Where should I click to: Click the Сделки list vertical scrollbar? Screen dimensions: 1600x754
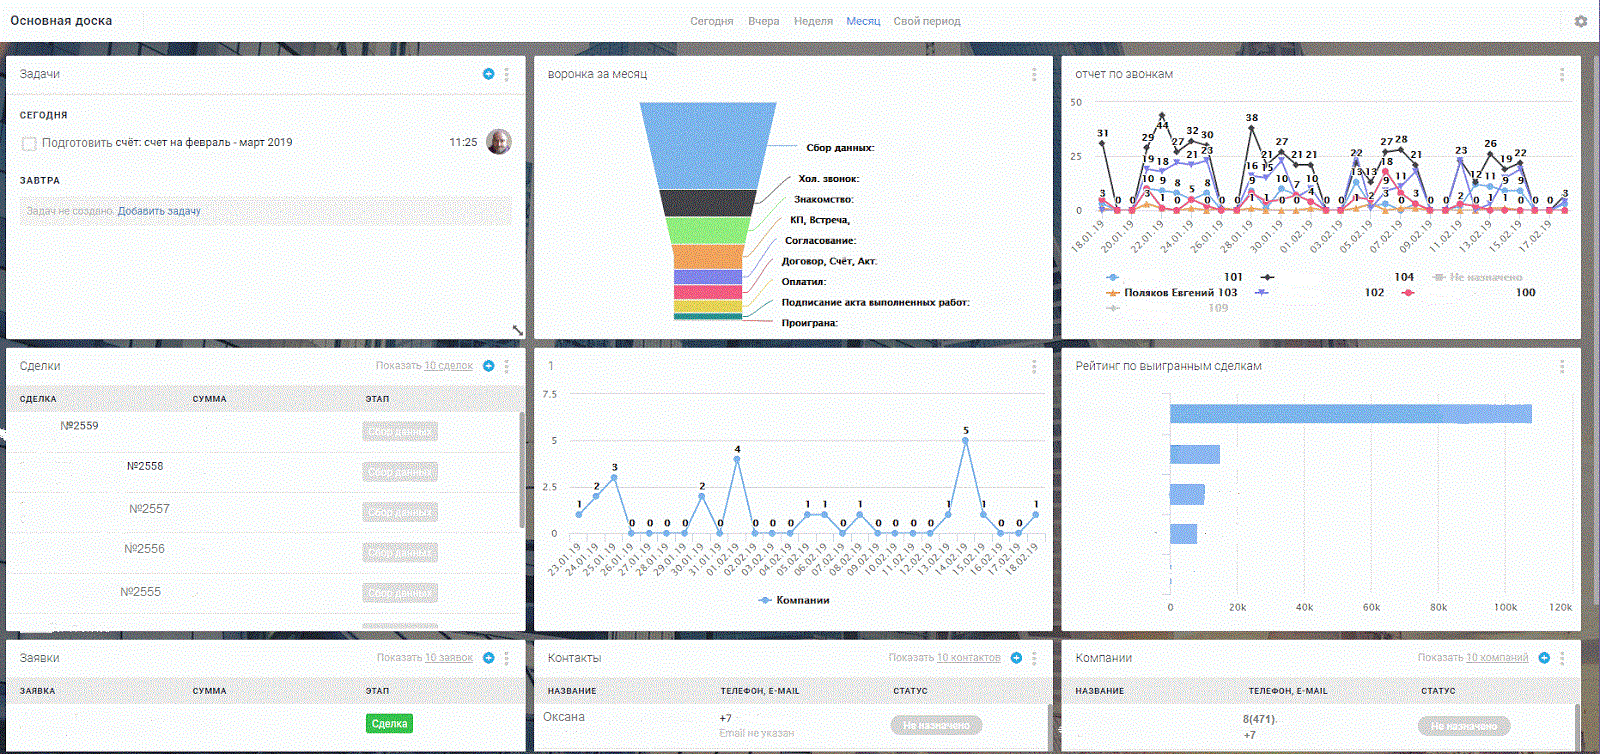[522, 470]
